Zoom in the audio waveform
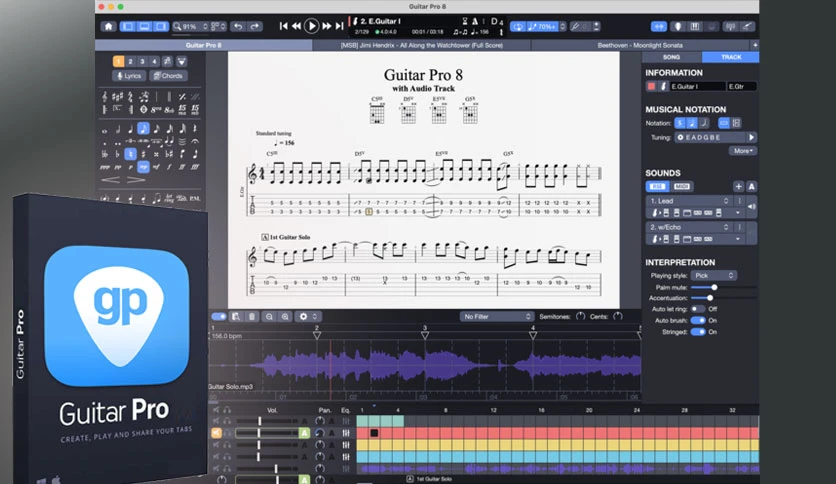Screen dimensions: 836x484 pyautogui.click(x=285, y=317)
